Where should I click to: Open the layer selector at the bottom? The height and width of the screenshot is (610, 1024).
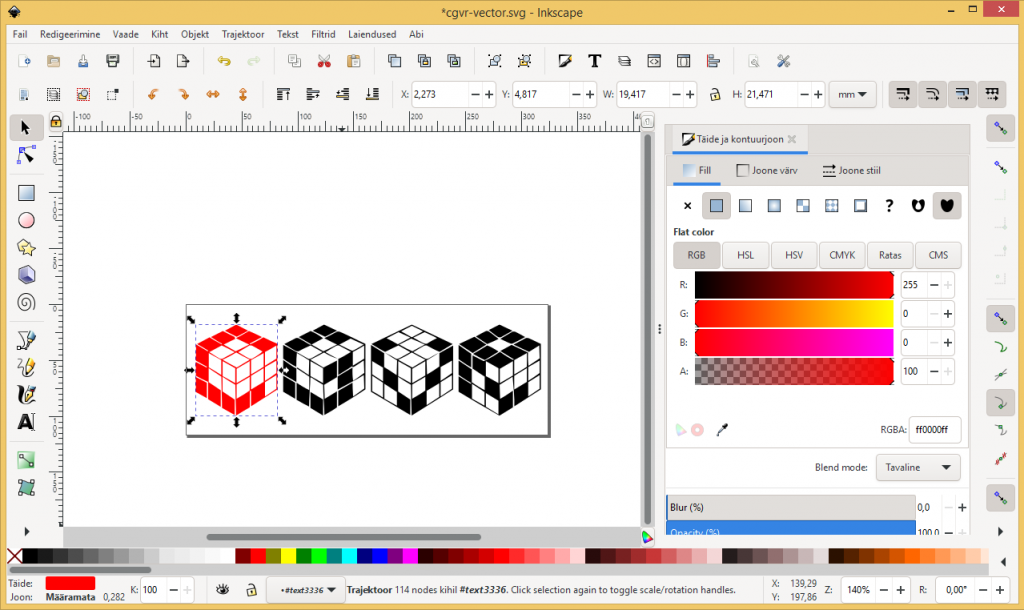(305, 590)
